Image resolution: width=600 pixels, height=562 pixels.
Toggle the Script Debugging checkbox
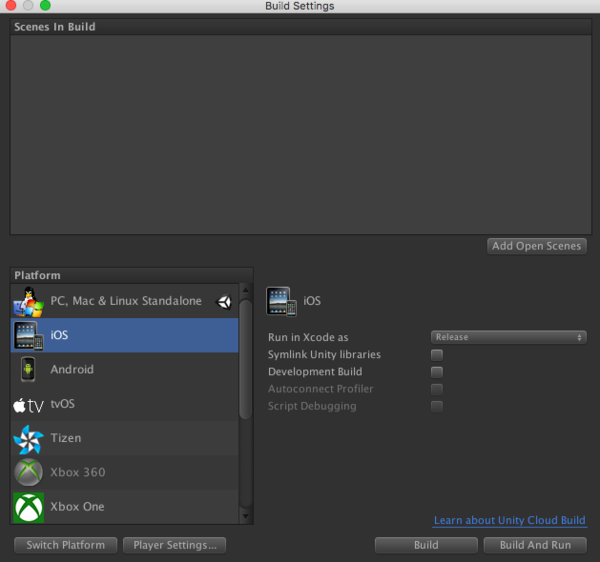pos(437,406)
